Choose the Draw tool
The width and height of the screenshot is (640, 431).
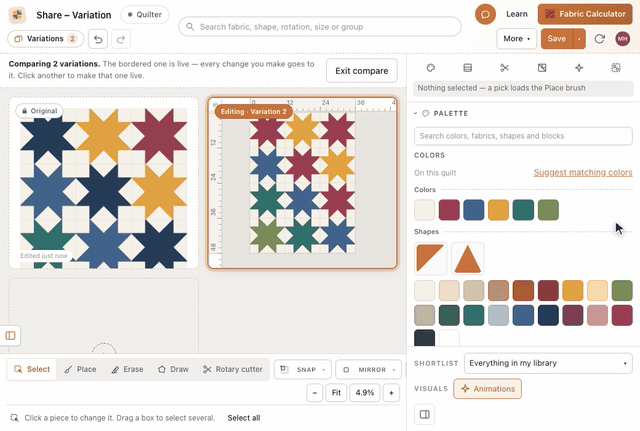(x=173, y=369)
